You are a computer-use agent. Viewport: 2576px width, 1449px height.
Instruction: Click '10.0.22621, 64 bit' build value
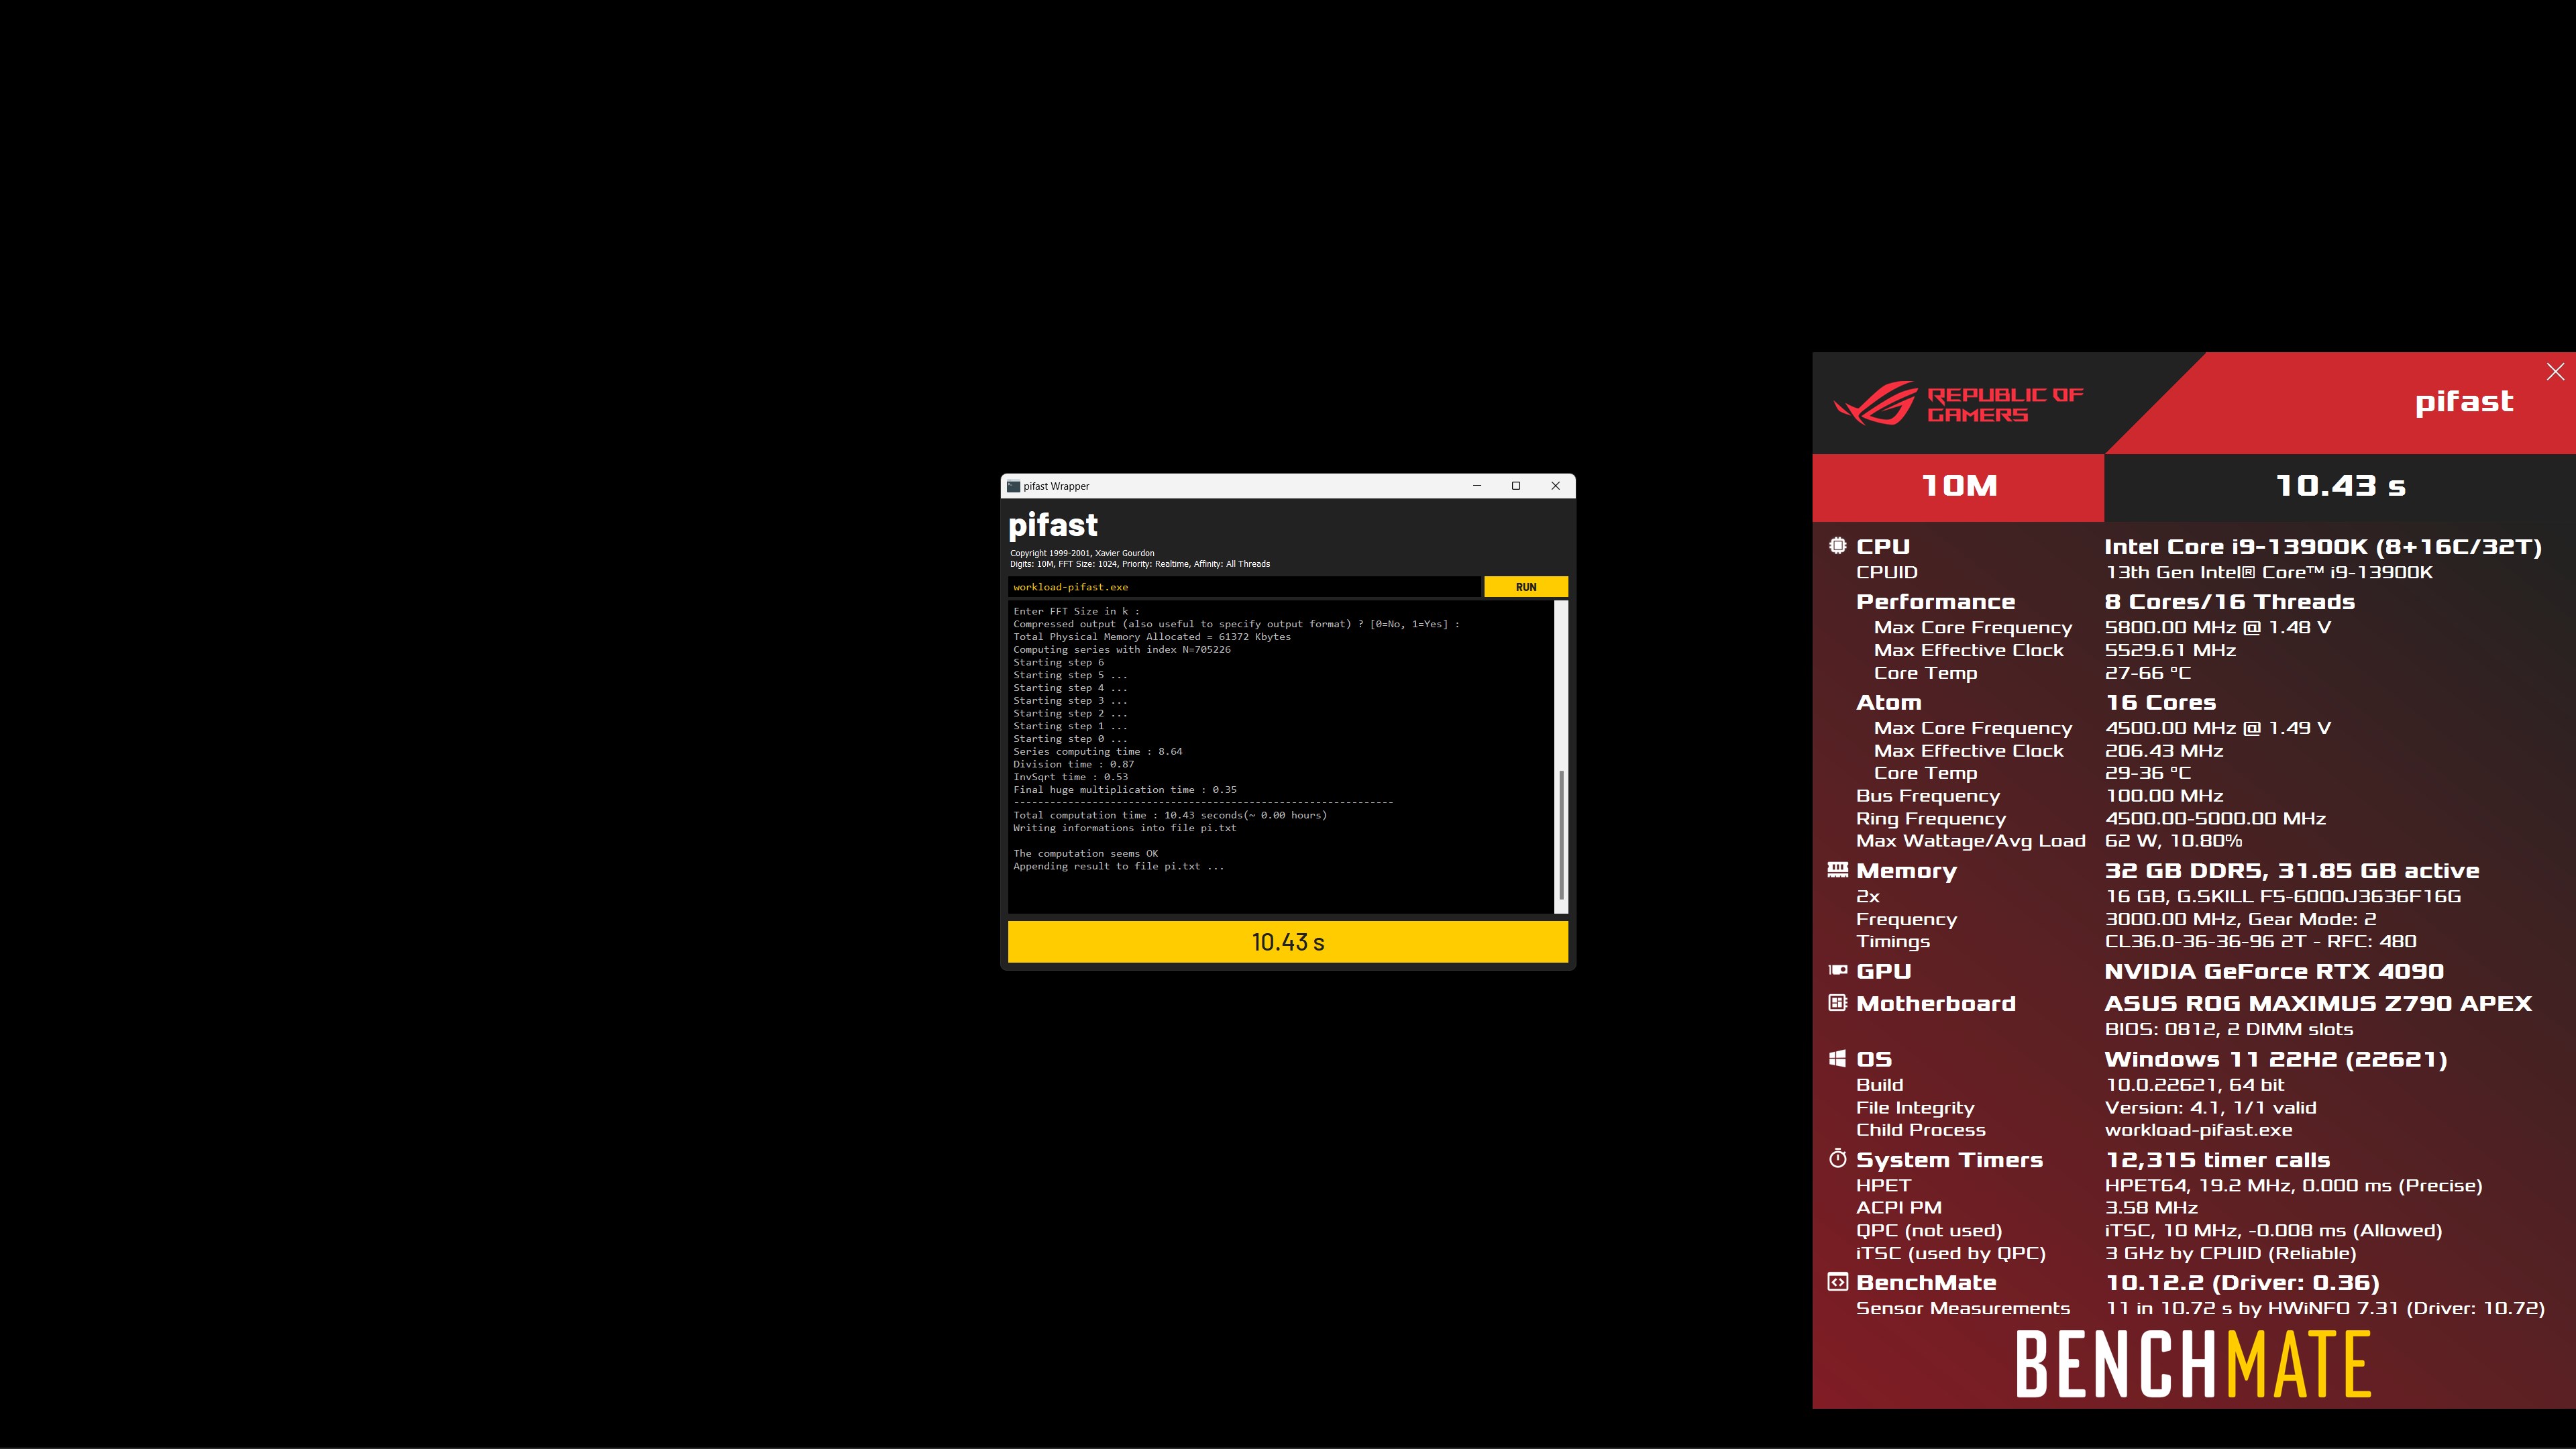point(2194,1085)
